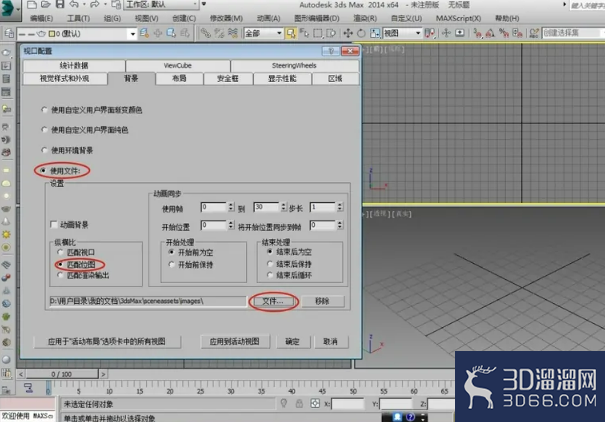Toggle the Spinner Snap icon
This screenshot has height=422, width=605.
coord(517,34)
